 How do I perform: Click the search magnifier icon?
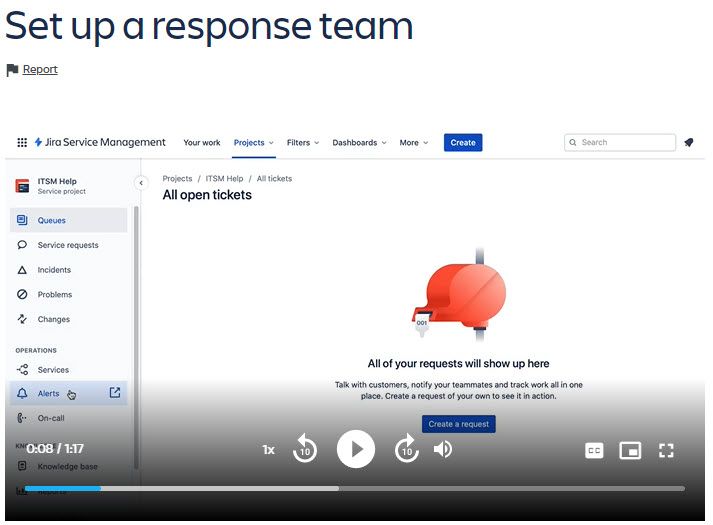coord(573,142)
